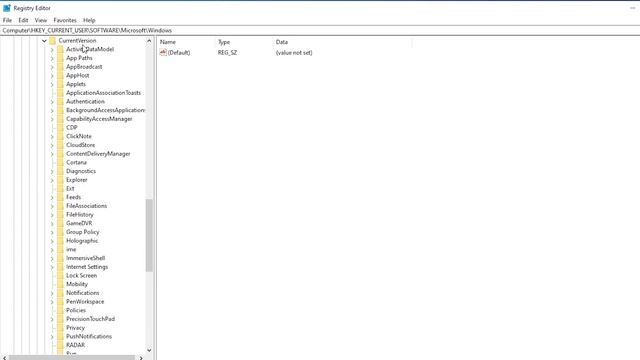
Task: Click the tree scroll up arrow
Action: 149,41
